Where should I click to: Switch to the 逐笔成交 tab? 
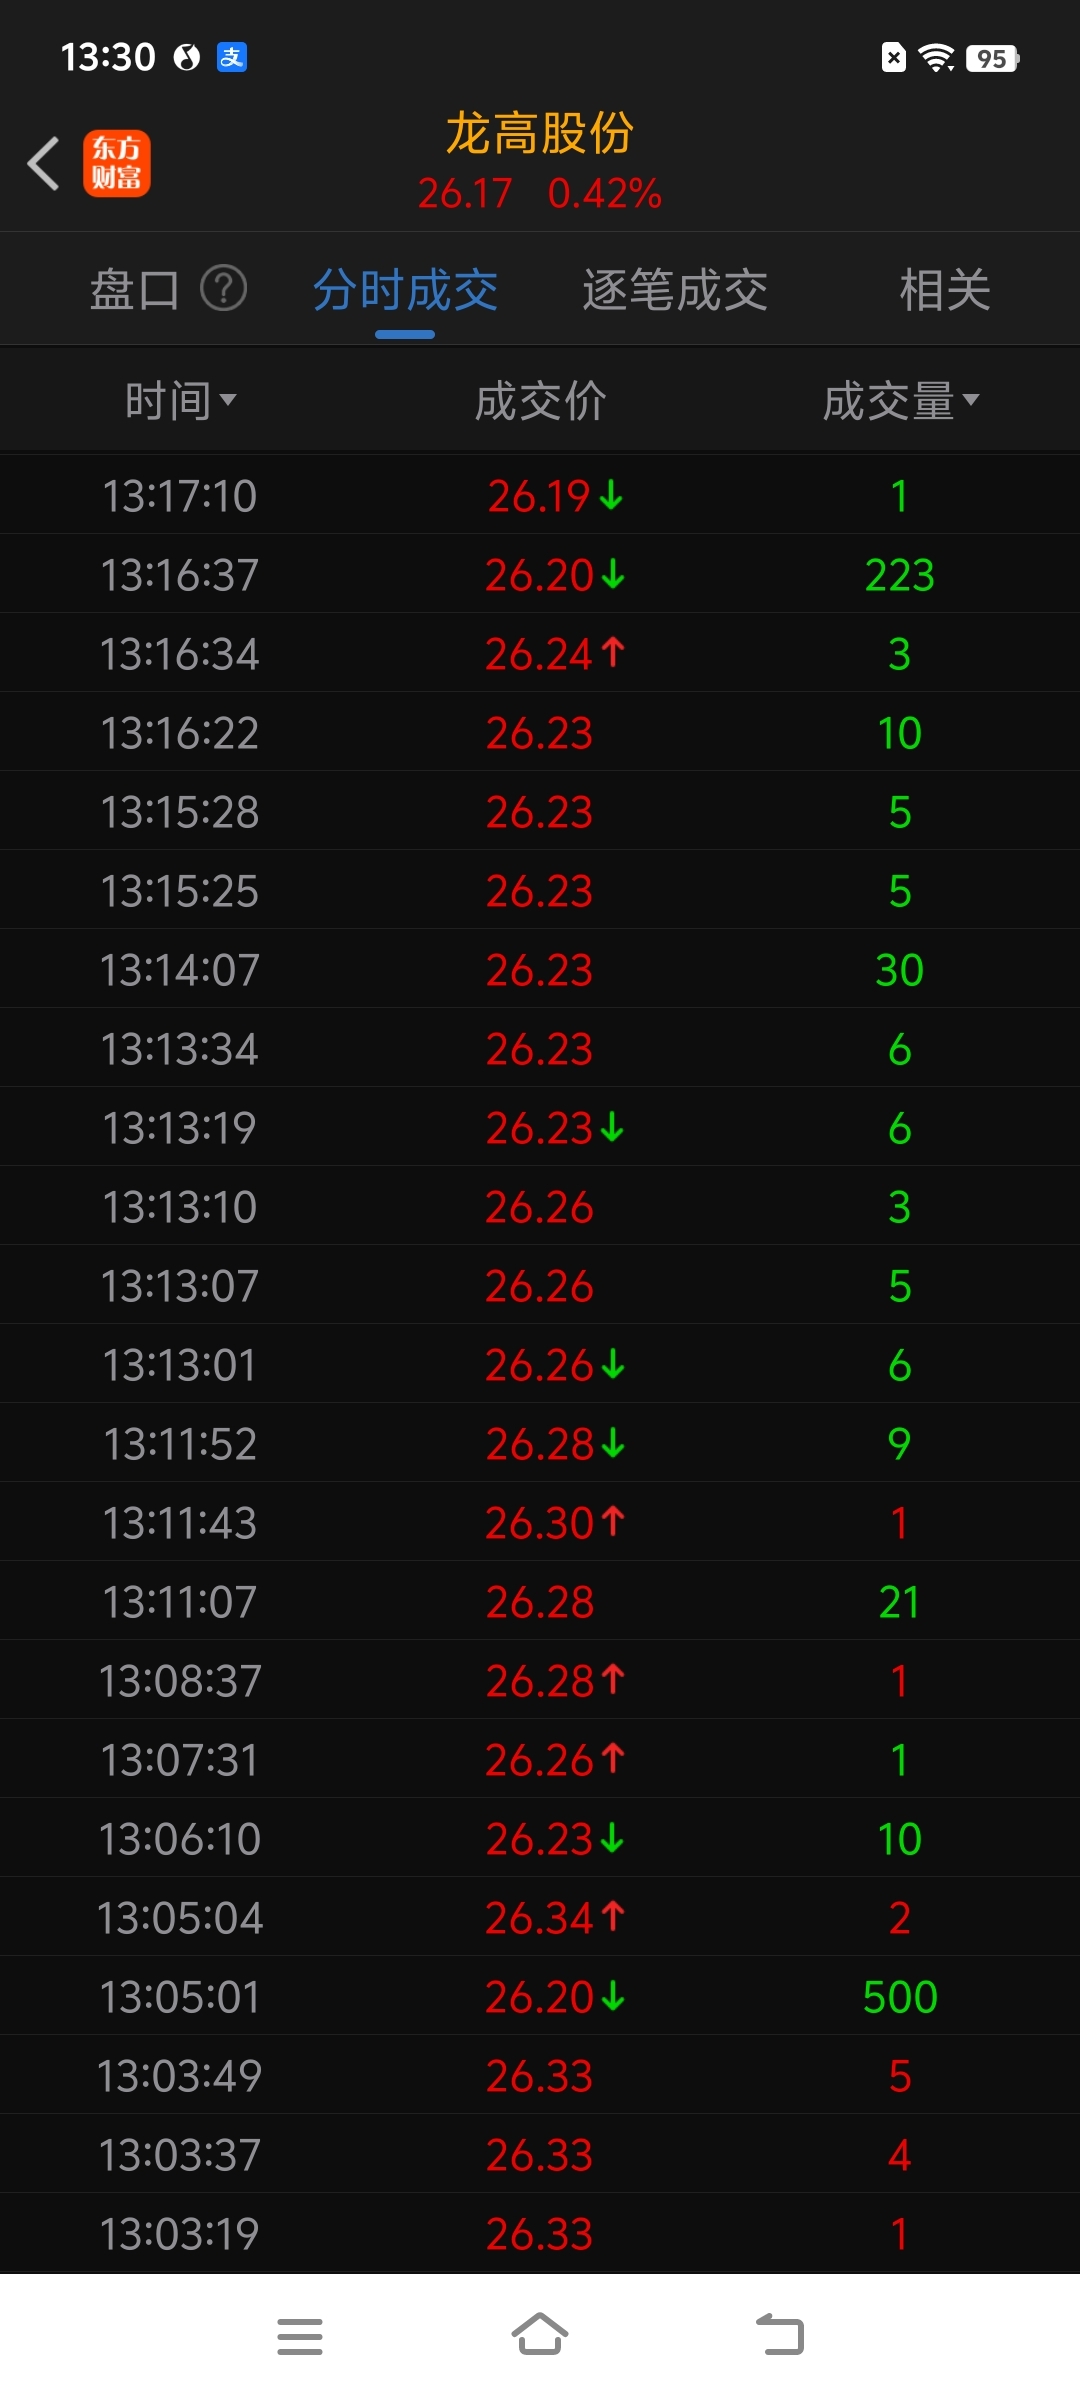[x=675, y=290]
